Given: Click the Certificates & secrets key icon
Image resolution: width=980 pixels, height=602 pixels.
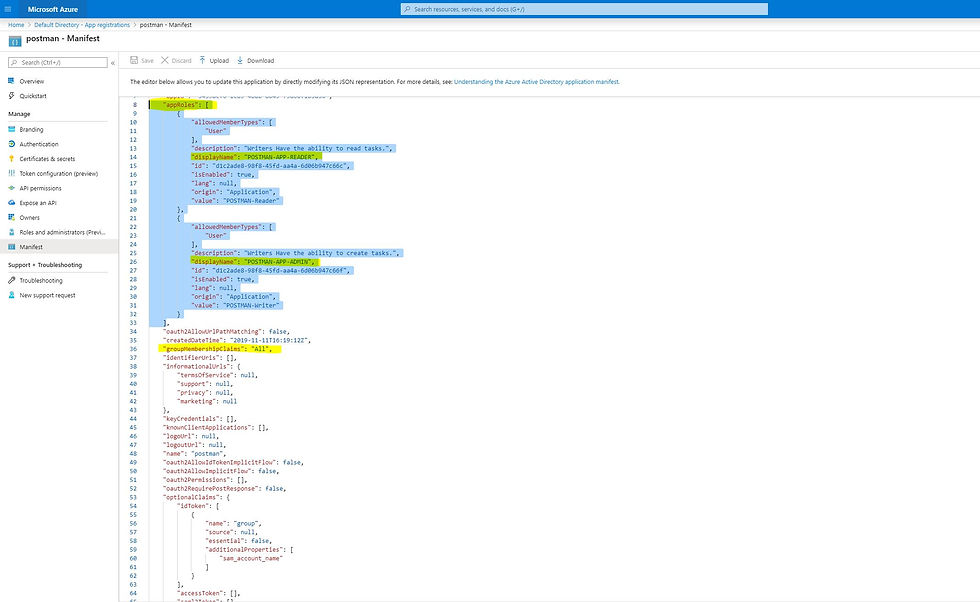Looking at the screenshot, I should [11, 159].
